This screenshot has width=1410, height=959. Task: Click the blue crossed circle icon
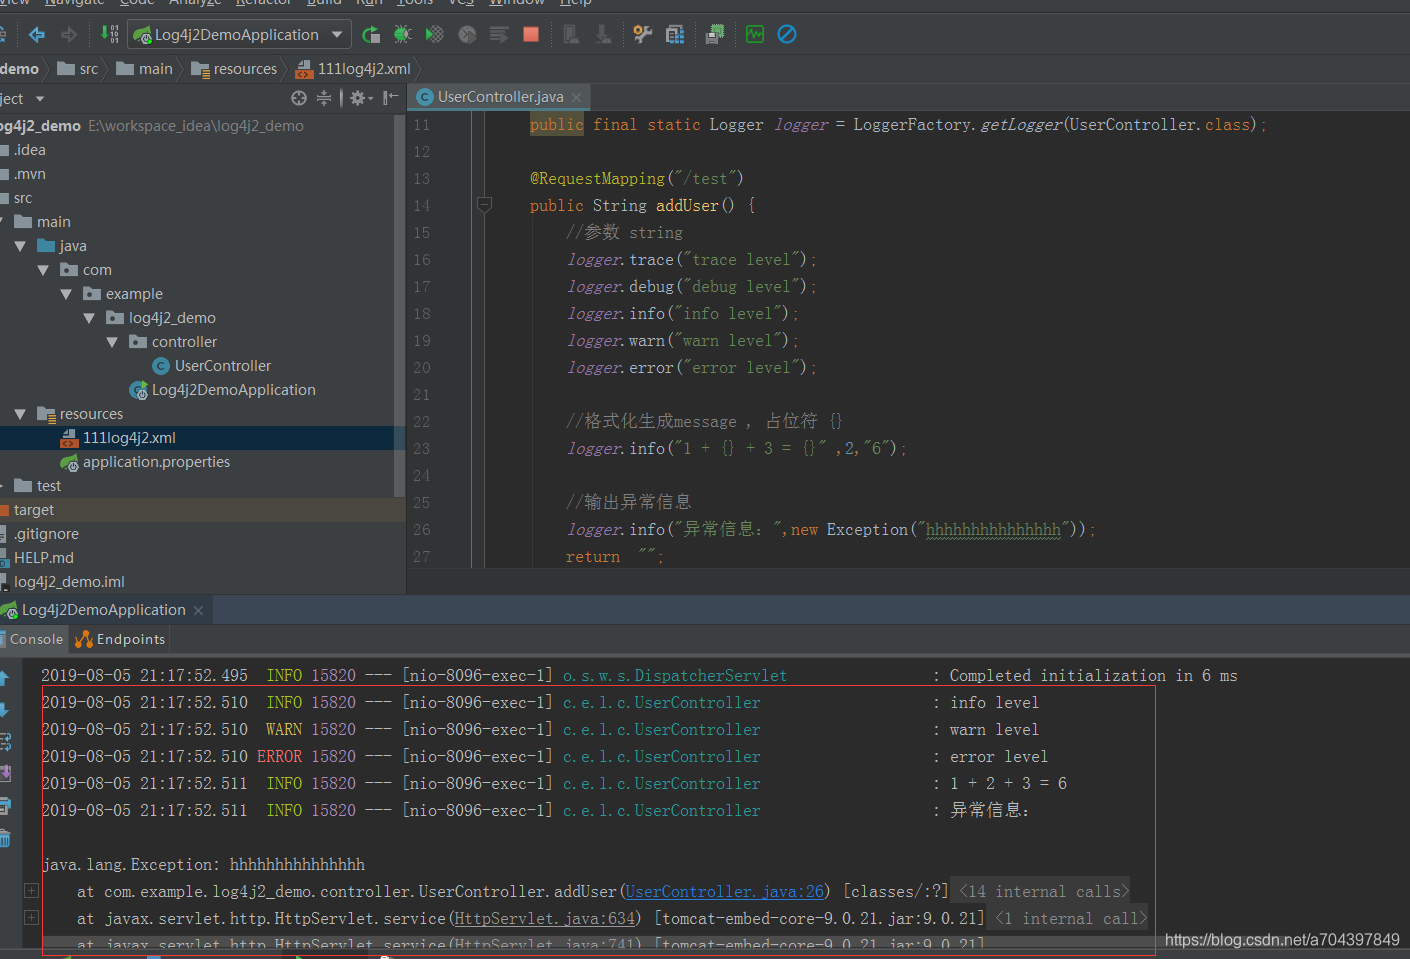[x=787, y=35]
